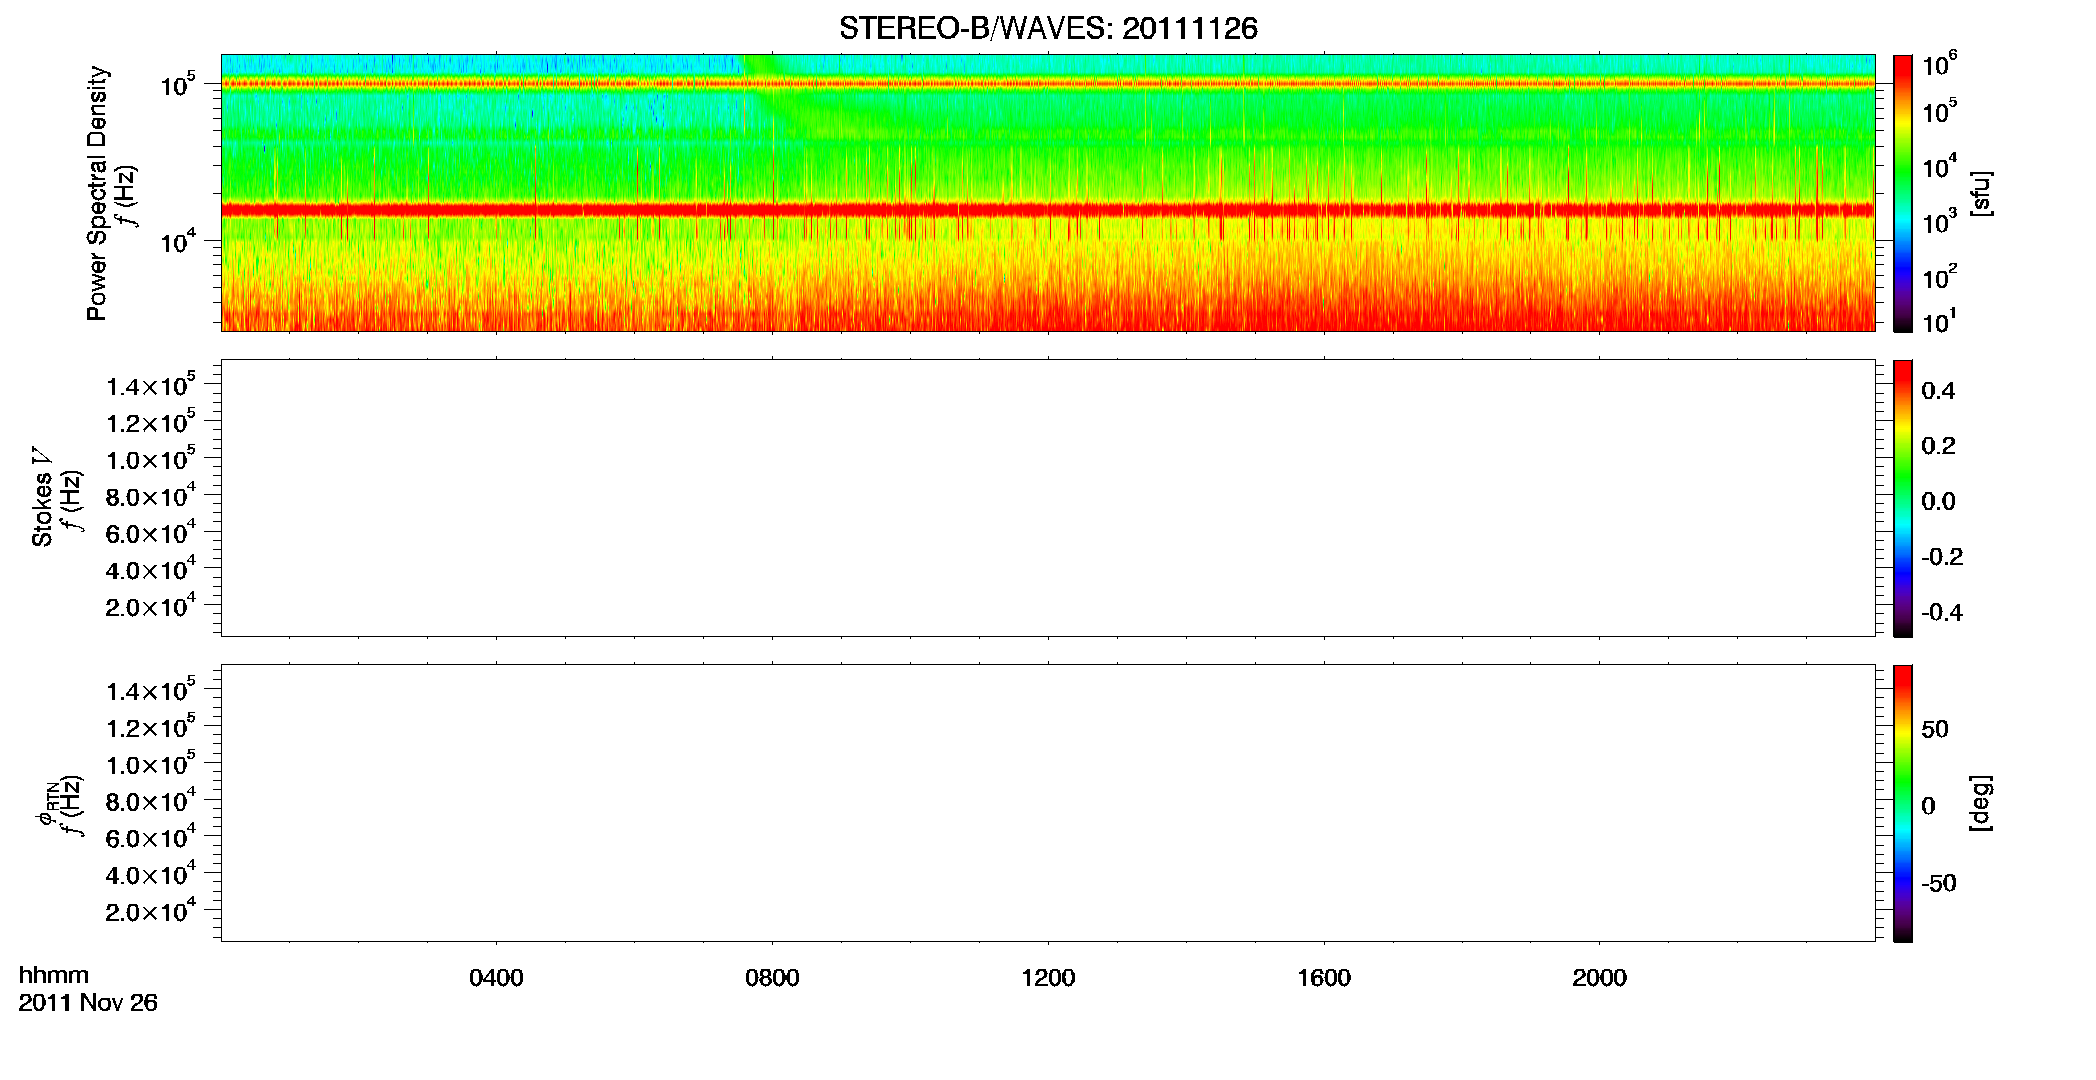Click the Stokes V axis label
Screen dimensions: 2096x1080
click(42, 497)
